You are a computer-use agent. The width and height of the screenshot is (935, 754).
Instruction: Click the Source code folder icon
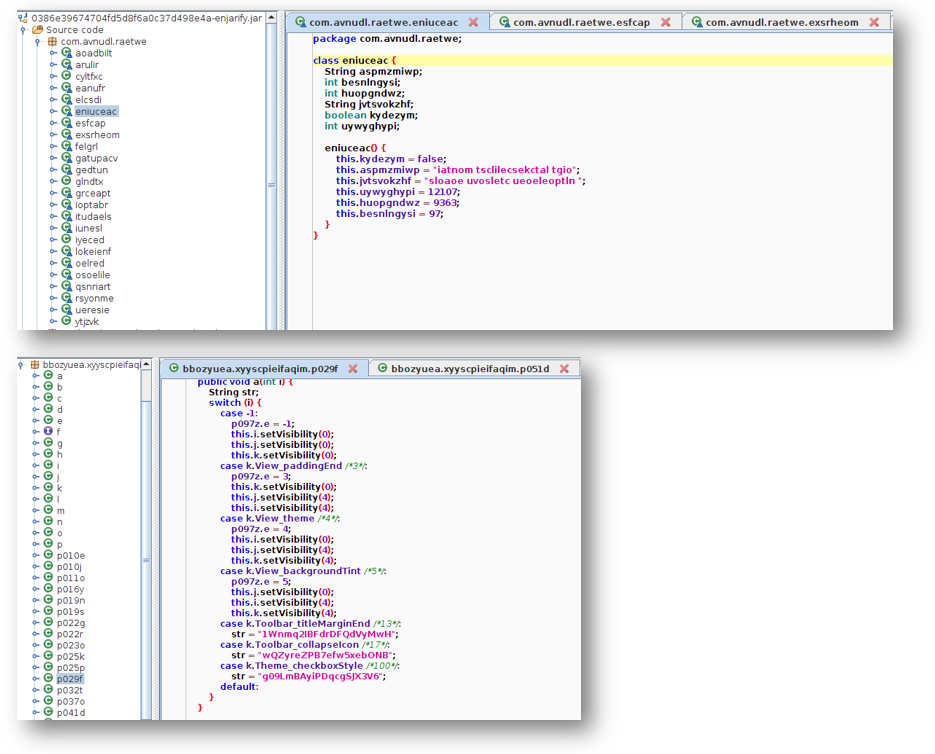pos(38,30)
